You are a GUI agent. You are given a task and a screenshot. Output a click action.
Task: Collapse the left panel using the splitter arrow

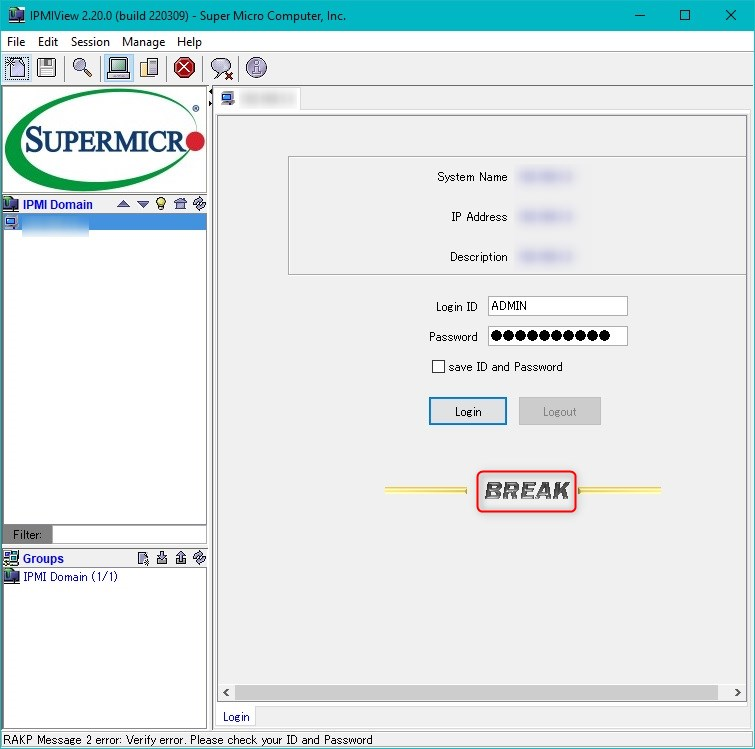(211, 93)
